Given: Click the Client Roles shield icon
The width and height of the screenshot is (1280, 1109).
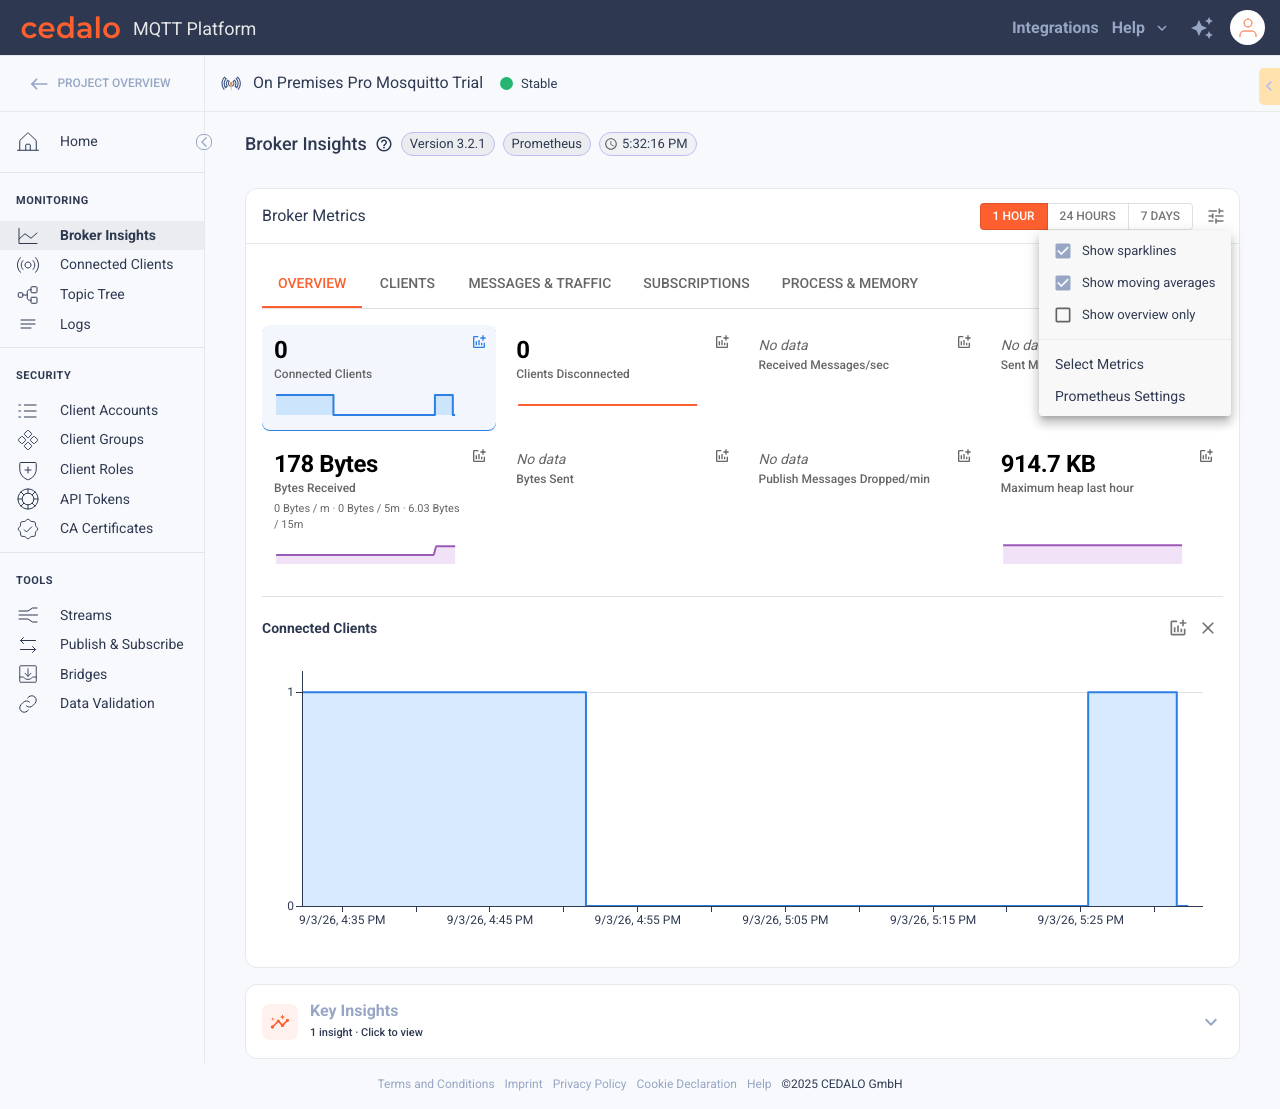Looking at the screenshot, I should [x=28, y=470].
